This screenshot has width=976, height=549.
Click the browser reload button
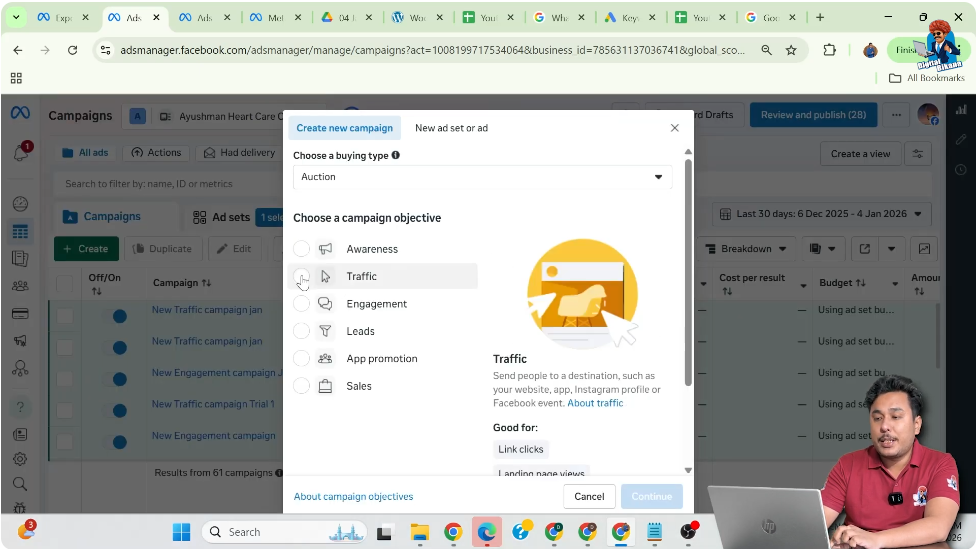[x=72, y=50]
